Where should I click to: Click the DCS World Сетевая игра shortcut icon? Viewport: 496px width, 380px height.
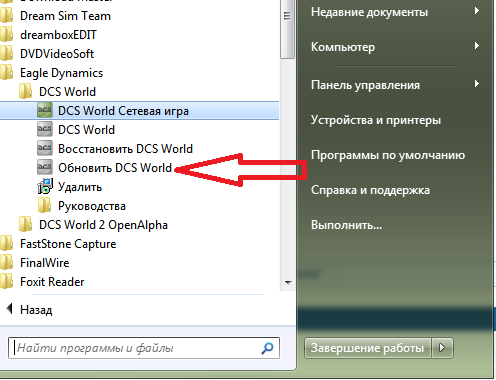pos(45,110)
